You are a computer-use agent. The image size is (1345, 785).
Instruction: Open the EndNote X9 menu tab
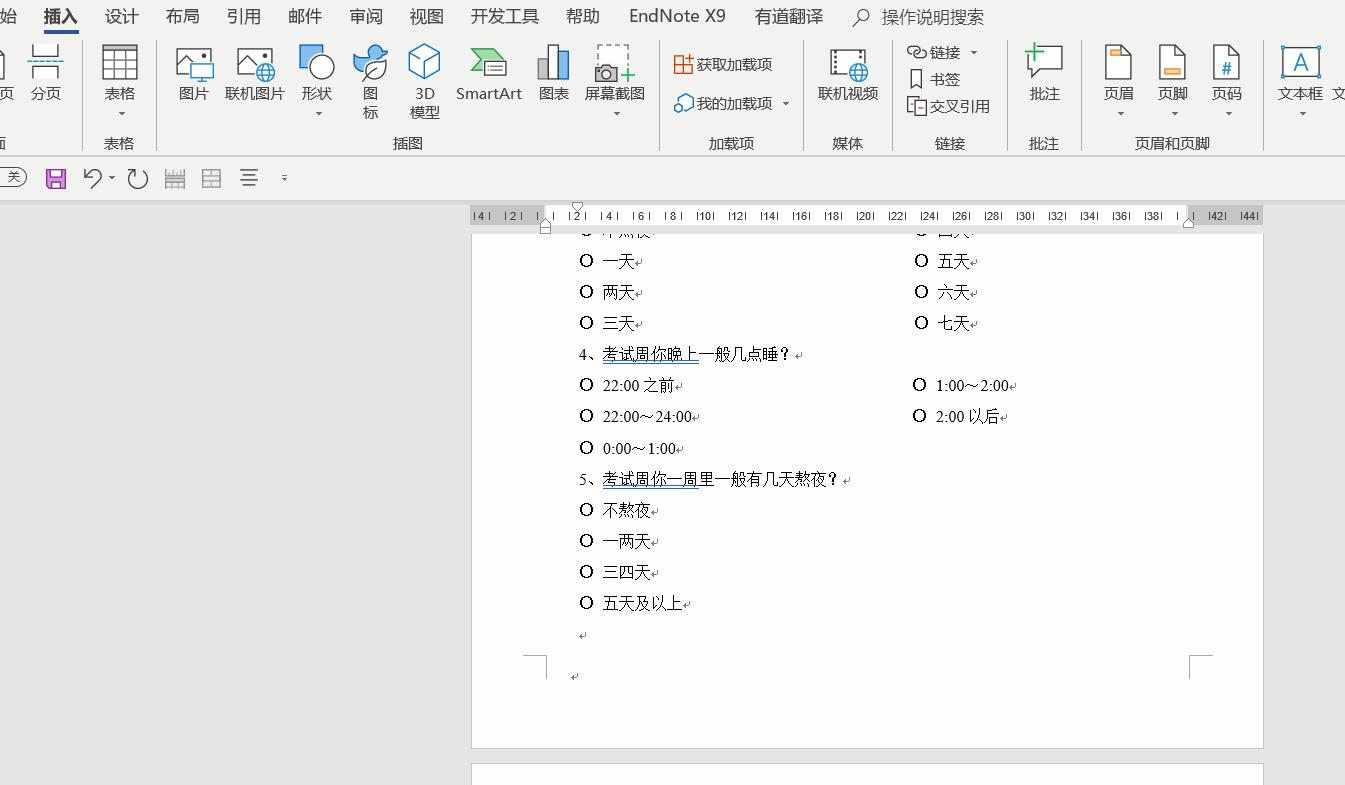(677, 16)
